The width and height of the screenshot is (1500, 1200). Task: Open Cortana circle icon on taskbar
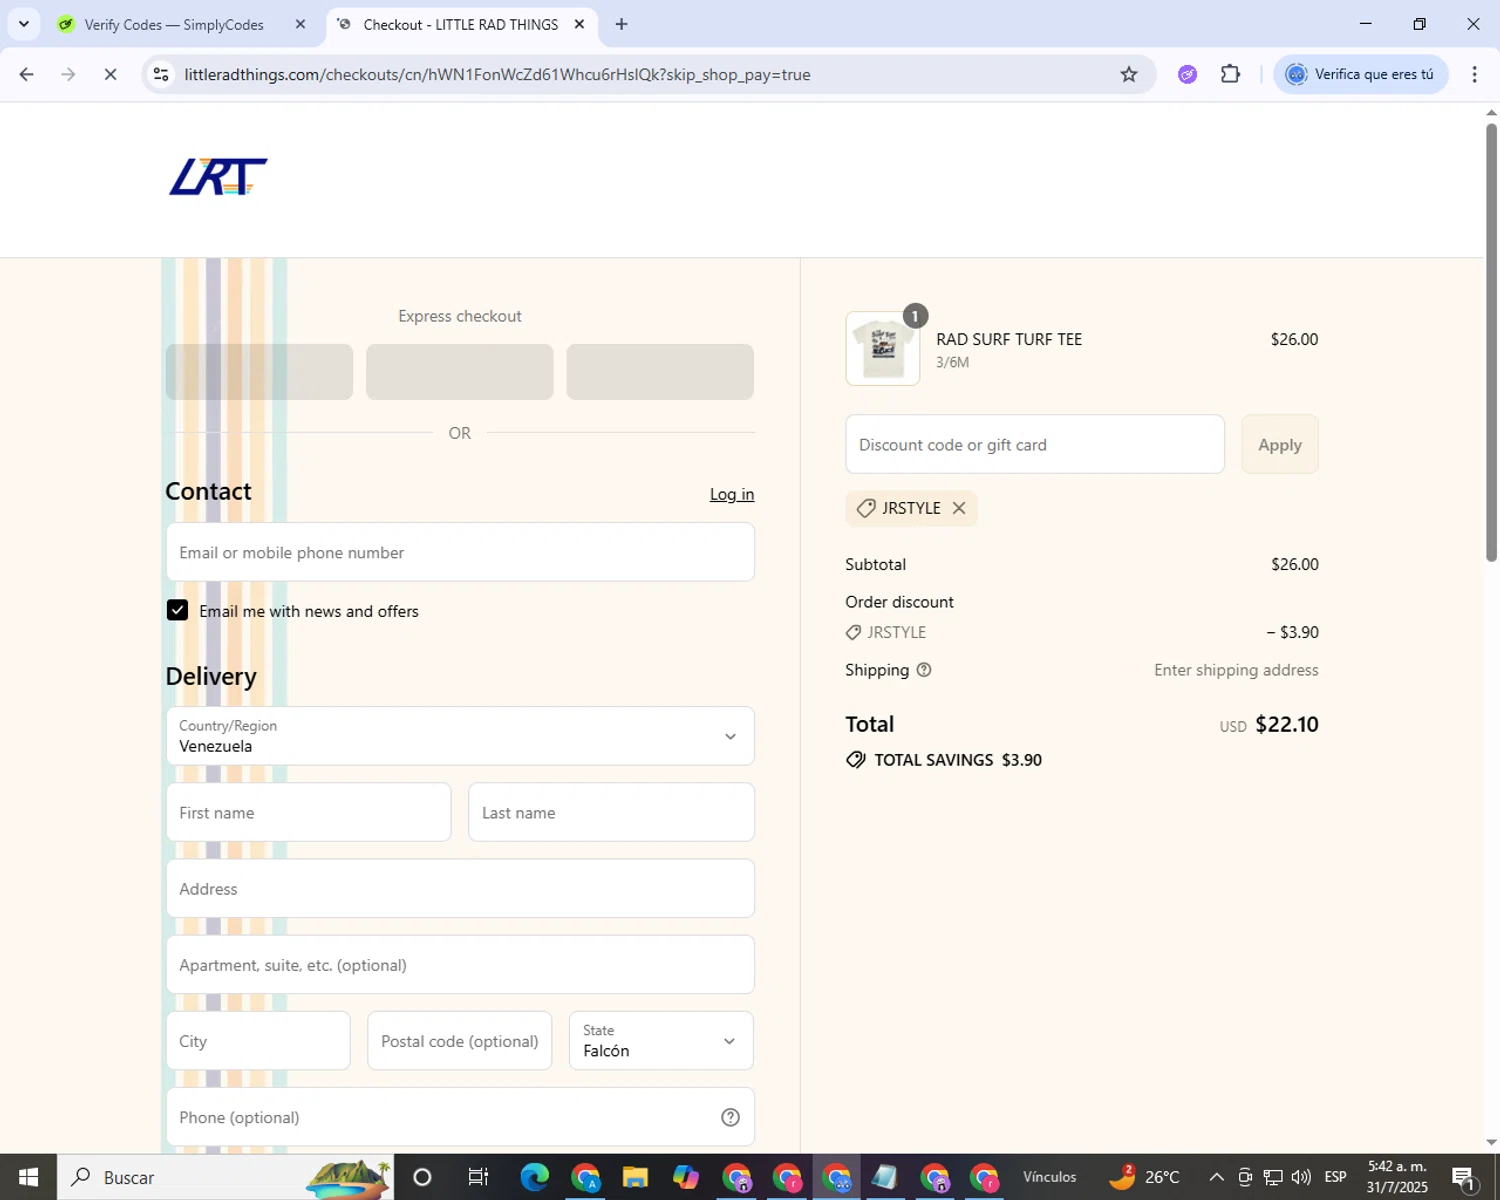[x=422, y=1177]
